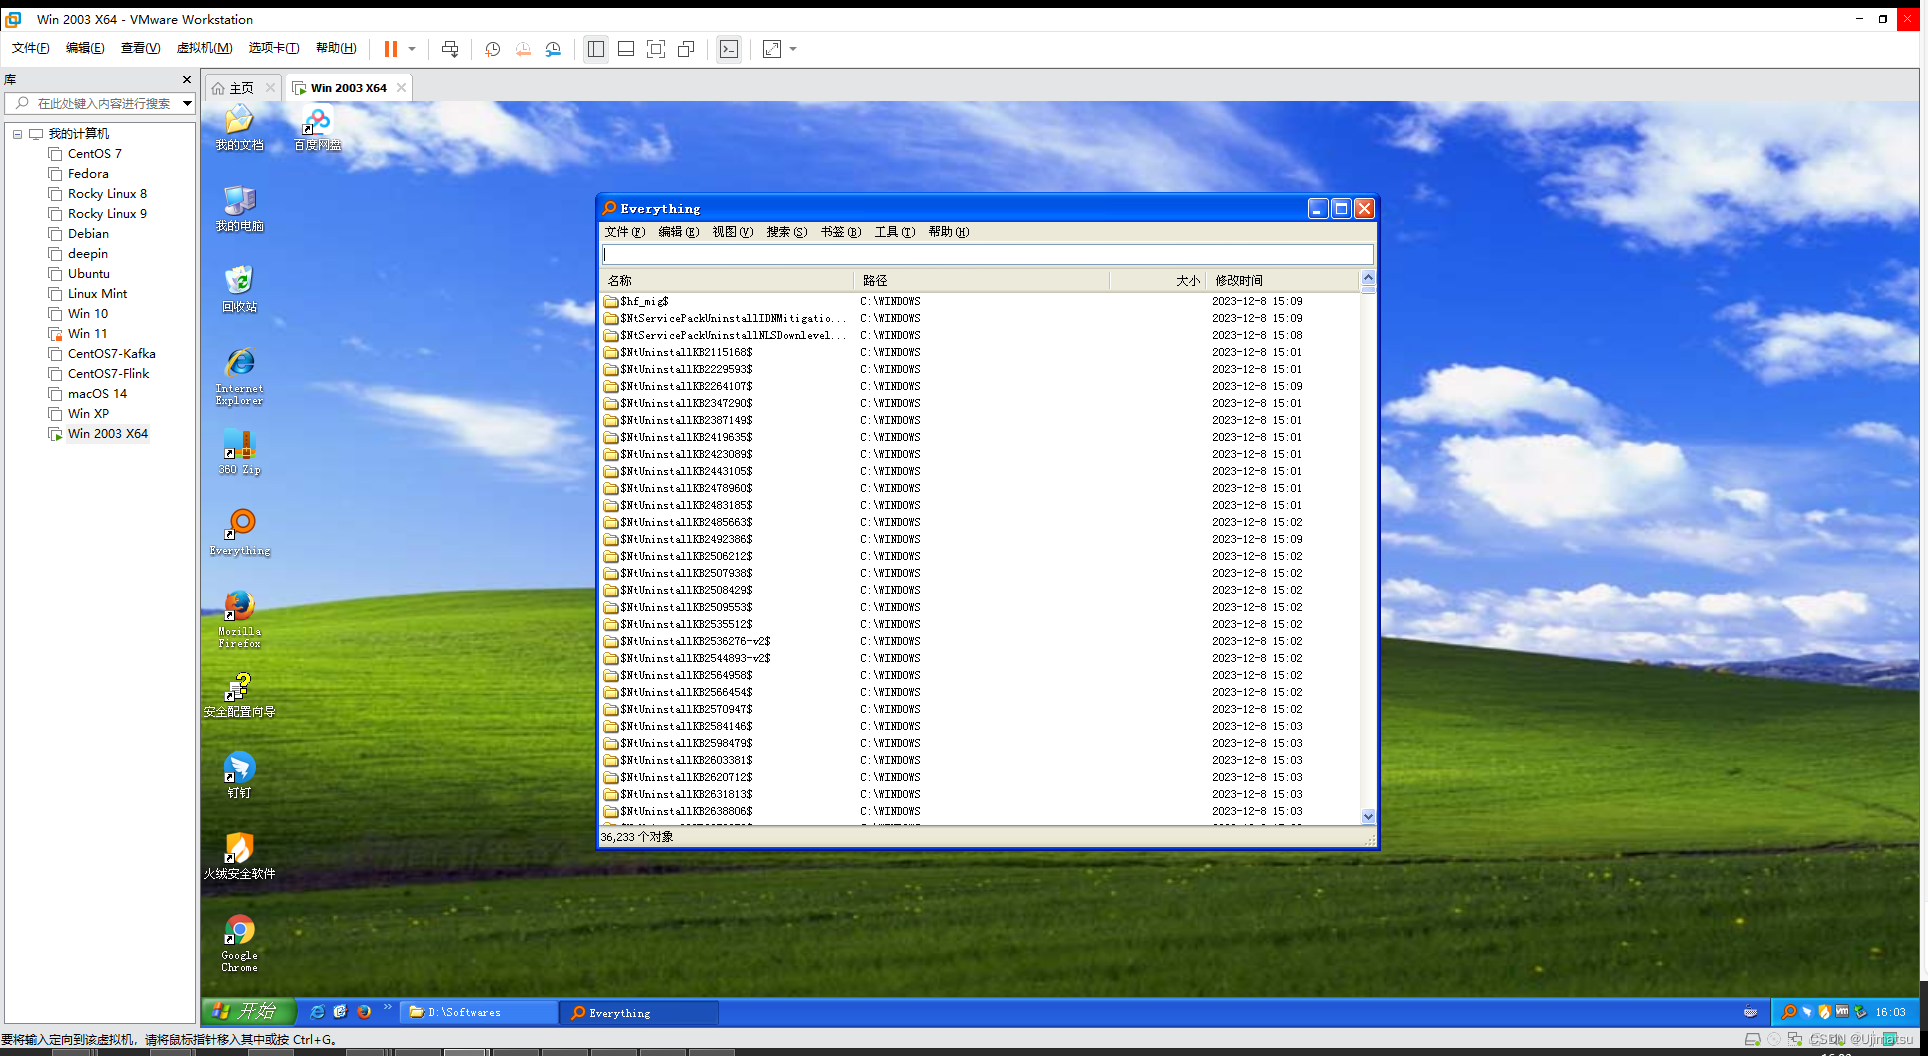Image resolution: width=1928 pixels, height=1056 pixels.
Task: Click 安全配置向导 desktop icon
Action: 239,695
